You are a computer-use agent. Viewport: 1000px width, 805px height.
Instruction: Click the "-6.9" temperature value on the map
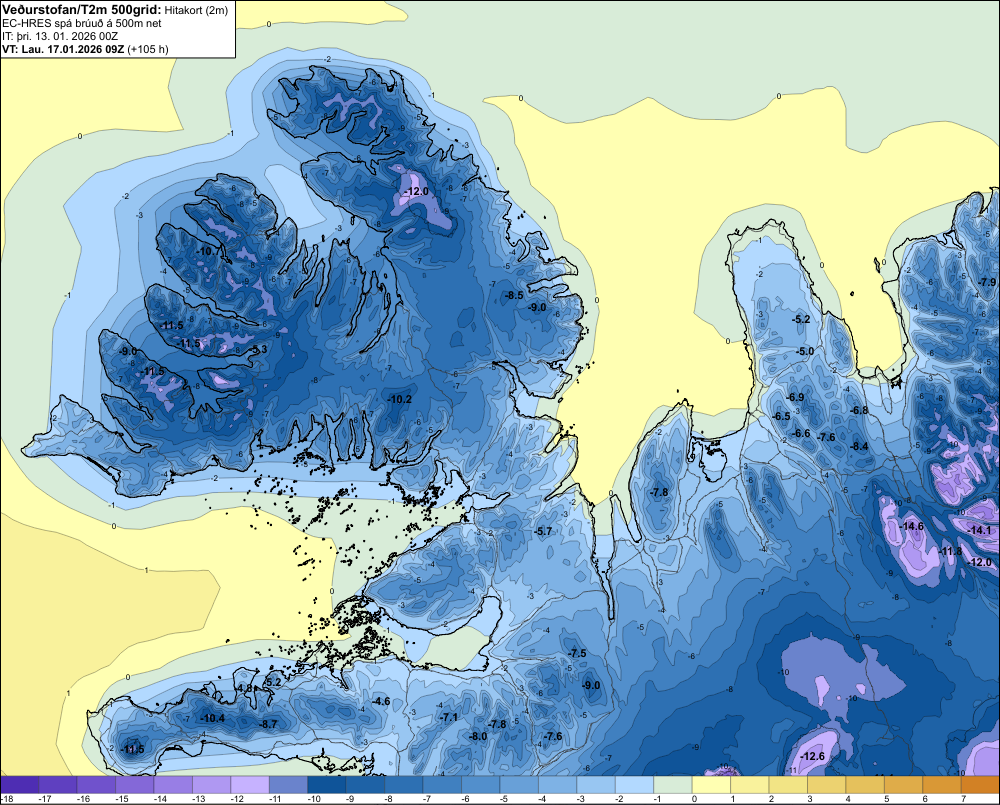tap(795, 397)
